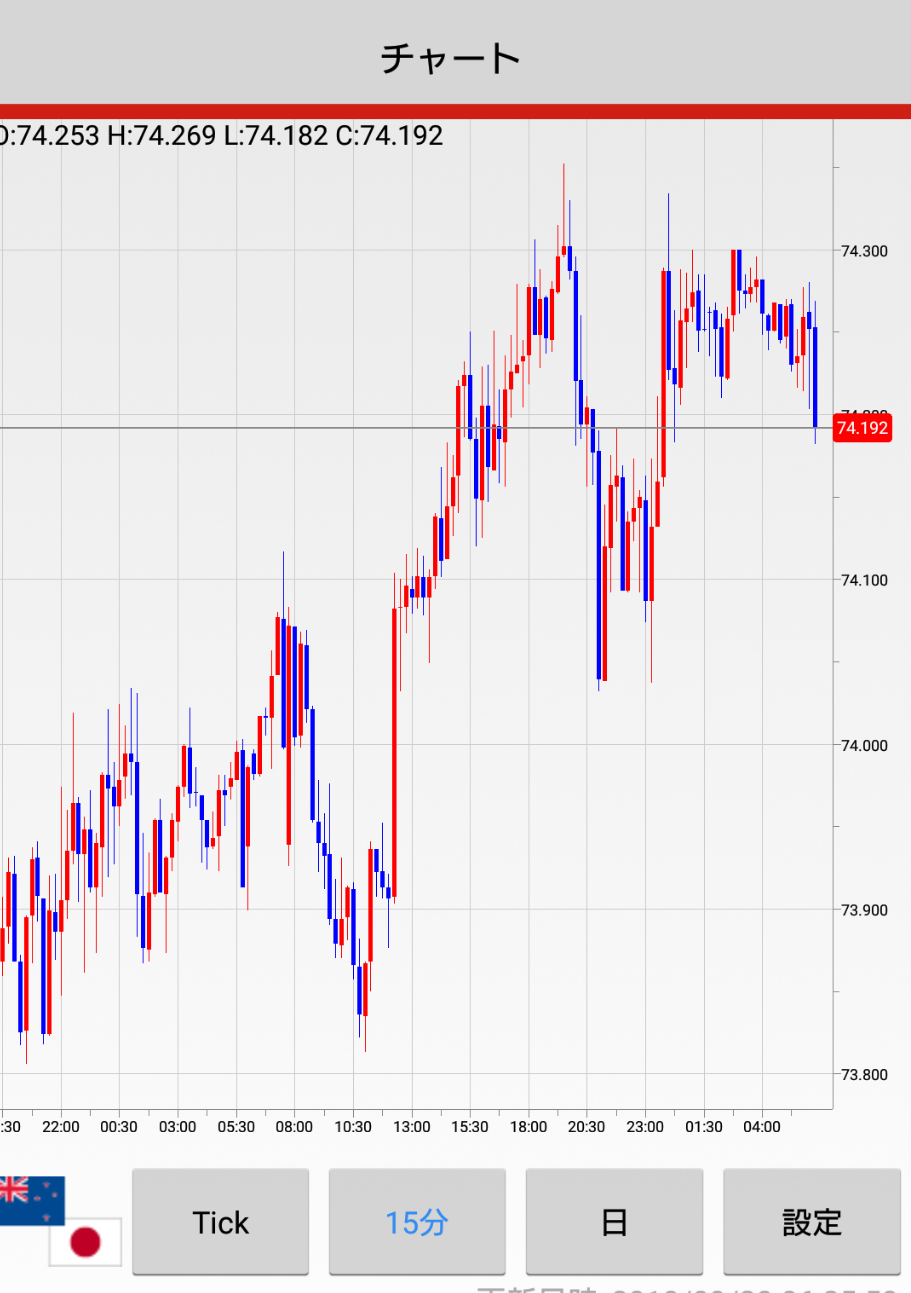Screen dimensions: 911x1293
Task: Tap the New Zealand flag icon
Action: [30, 1200]
